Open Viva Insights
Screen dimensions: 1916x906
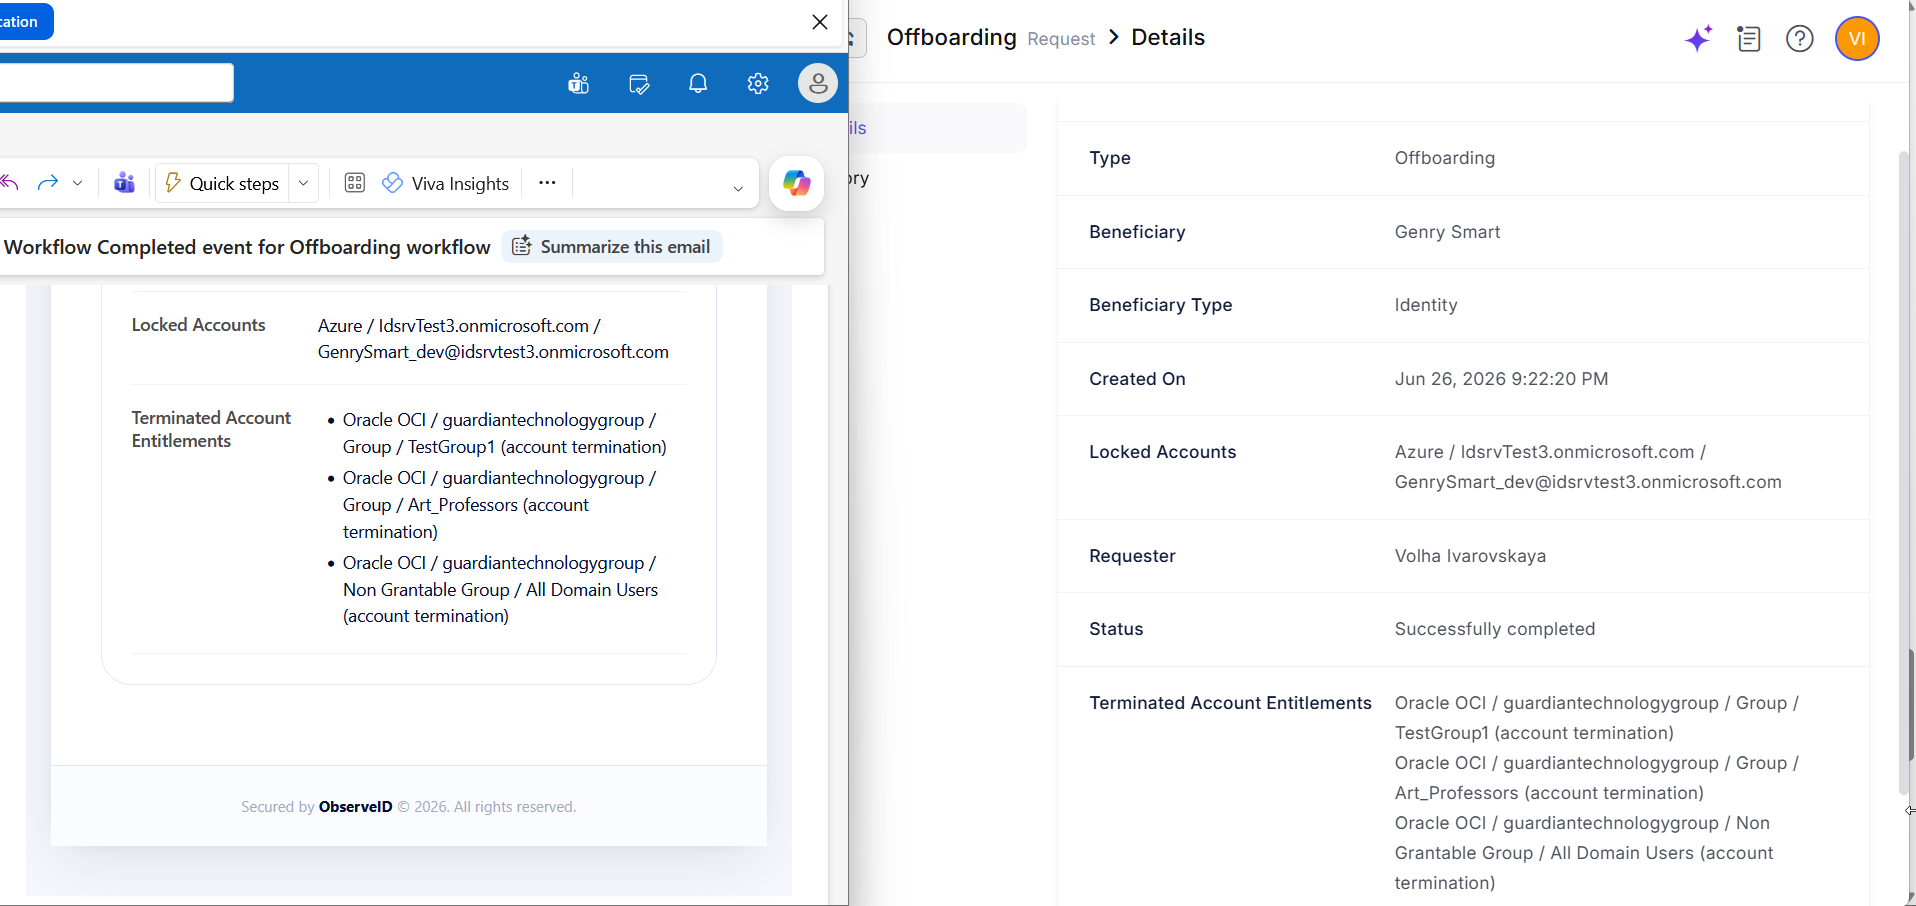coord(446,183)
